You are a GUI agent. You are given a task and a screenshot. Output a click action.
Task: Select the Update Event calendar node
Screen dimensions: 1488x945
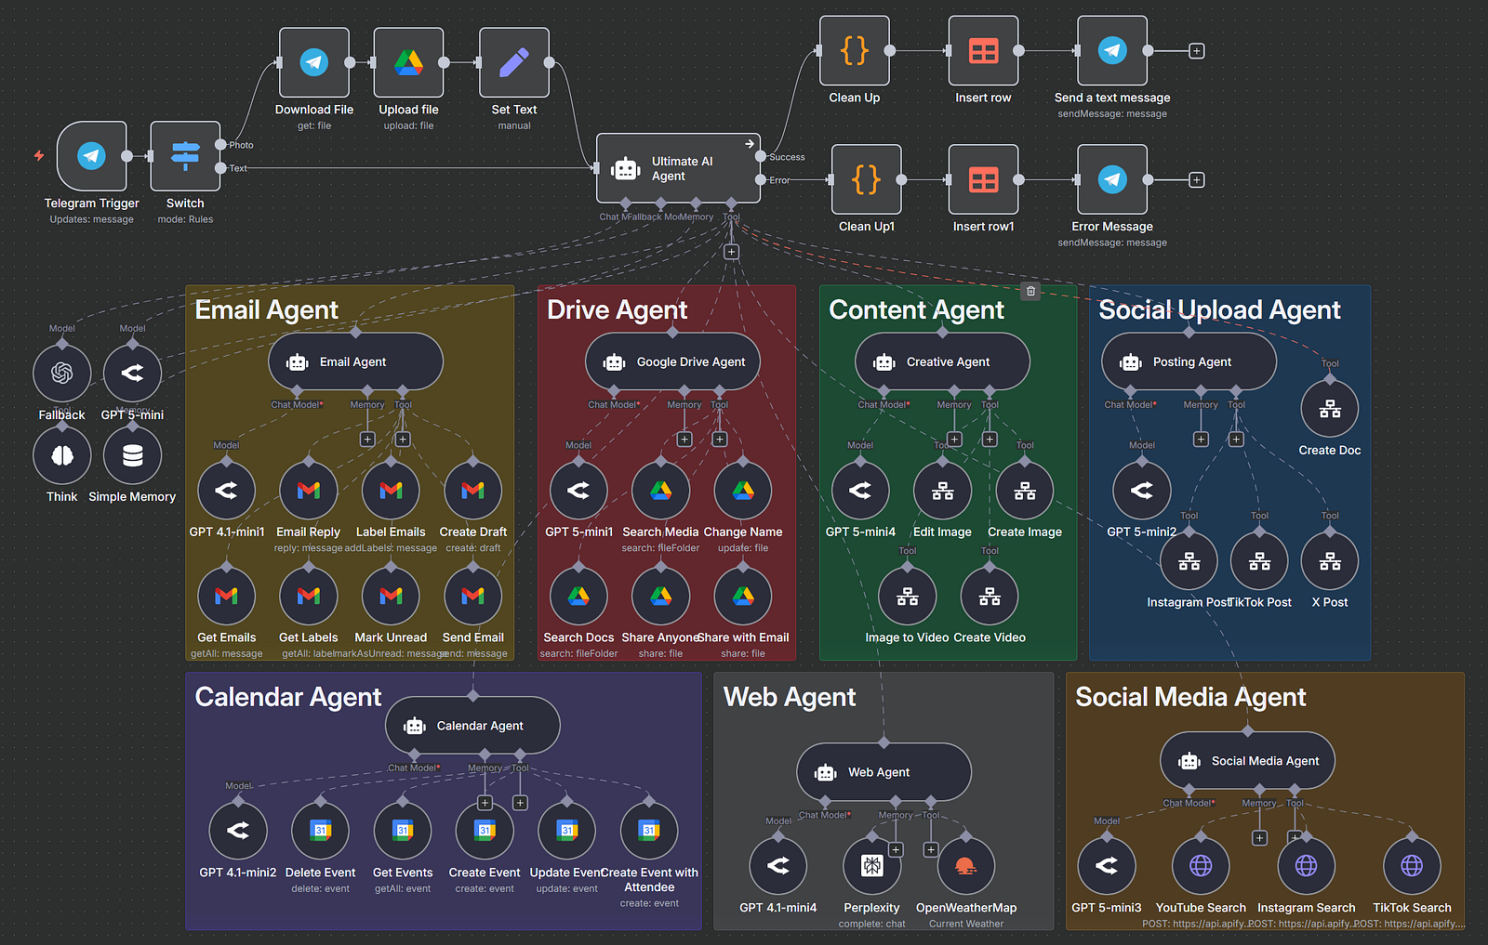click(x=567, y=831)
